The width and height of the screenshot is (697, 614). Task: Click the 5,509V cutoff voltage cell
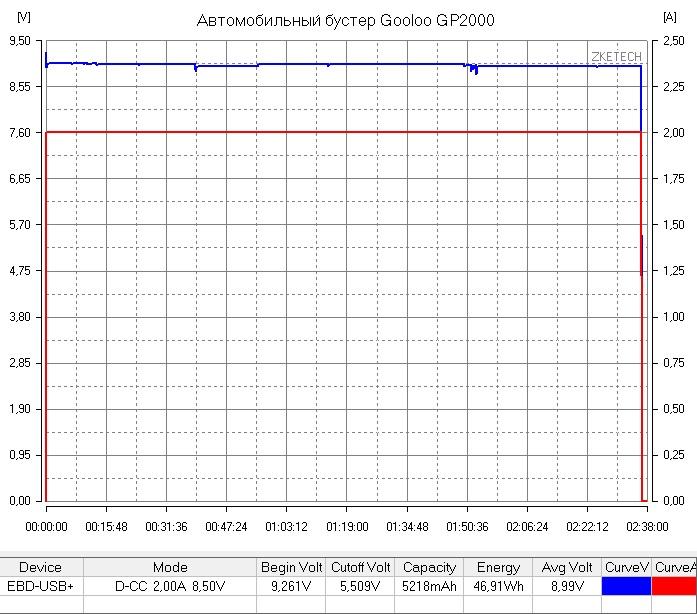360,586
